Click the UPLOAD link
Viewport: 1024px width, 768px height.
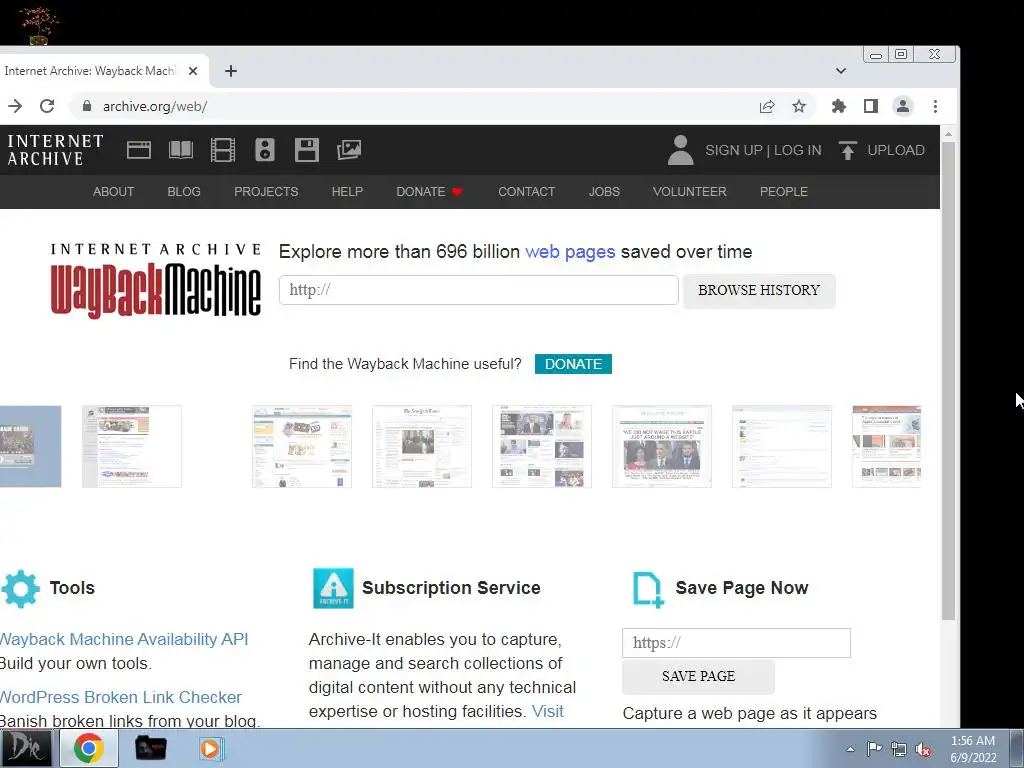point(895,150)
